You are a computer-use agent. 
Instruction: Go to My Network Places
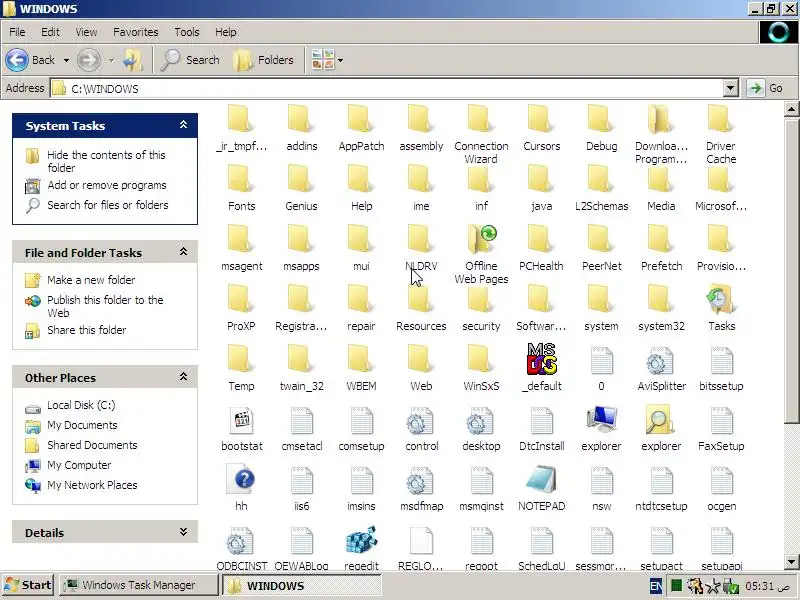click(x=92, y=485)
